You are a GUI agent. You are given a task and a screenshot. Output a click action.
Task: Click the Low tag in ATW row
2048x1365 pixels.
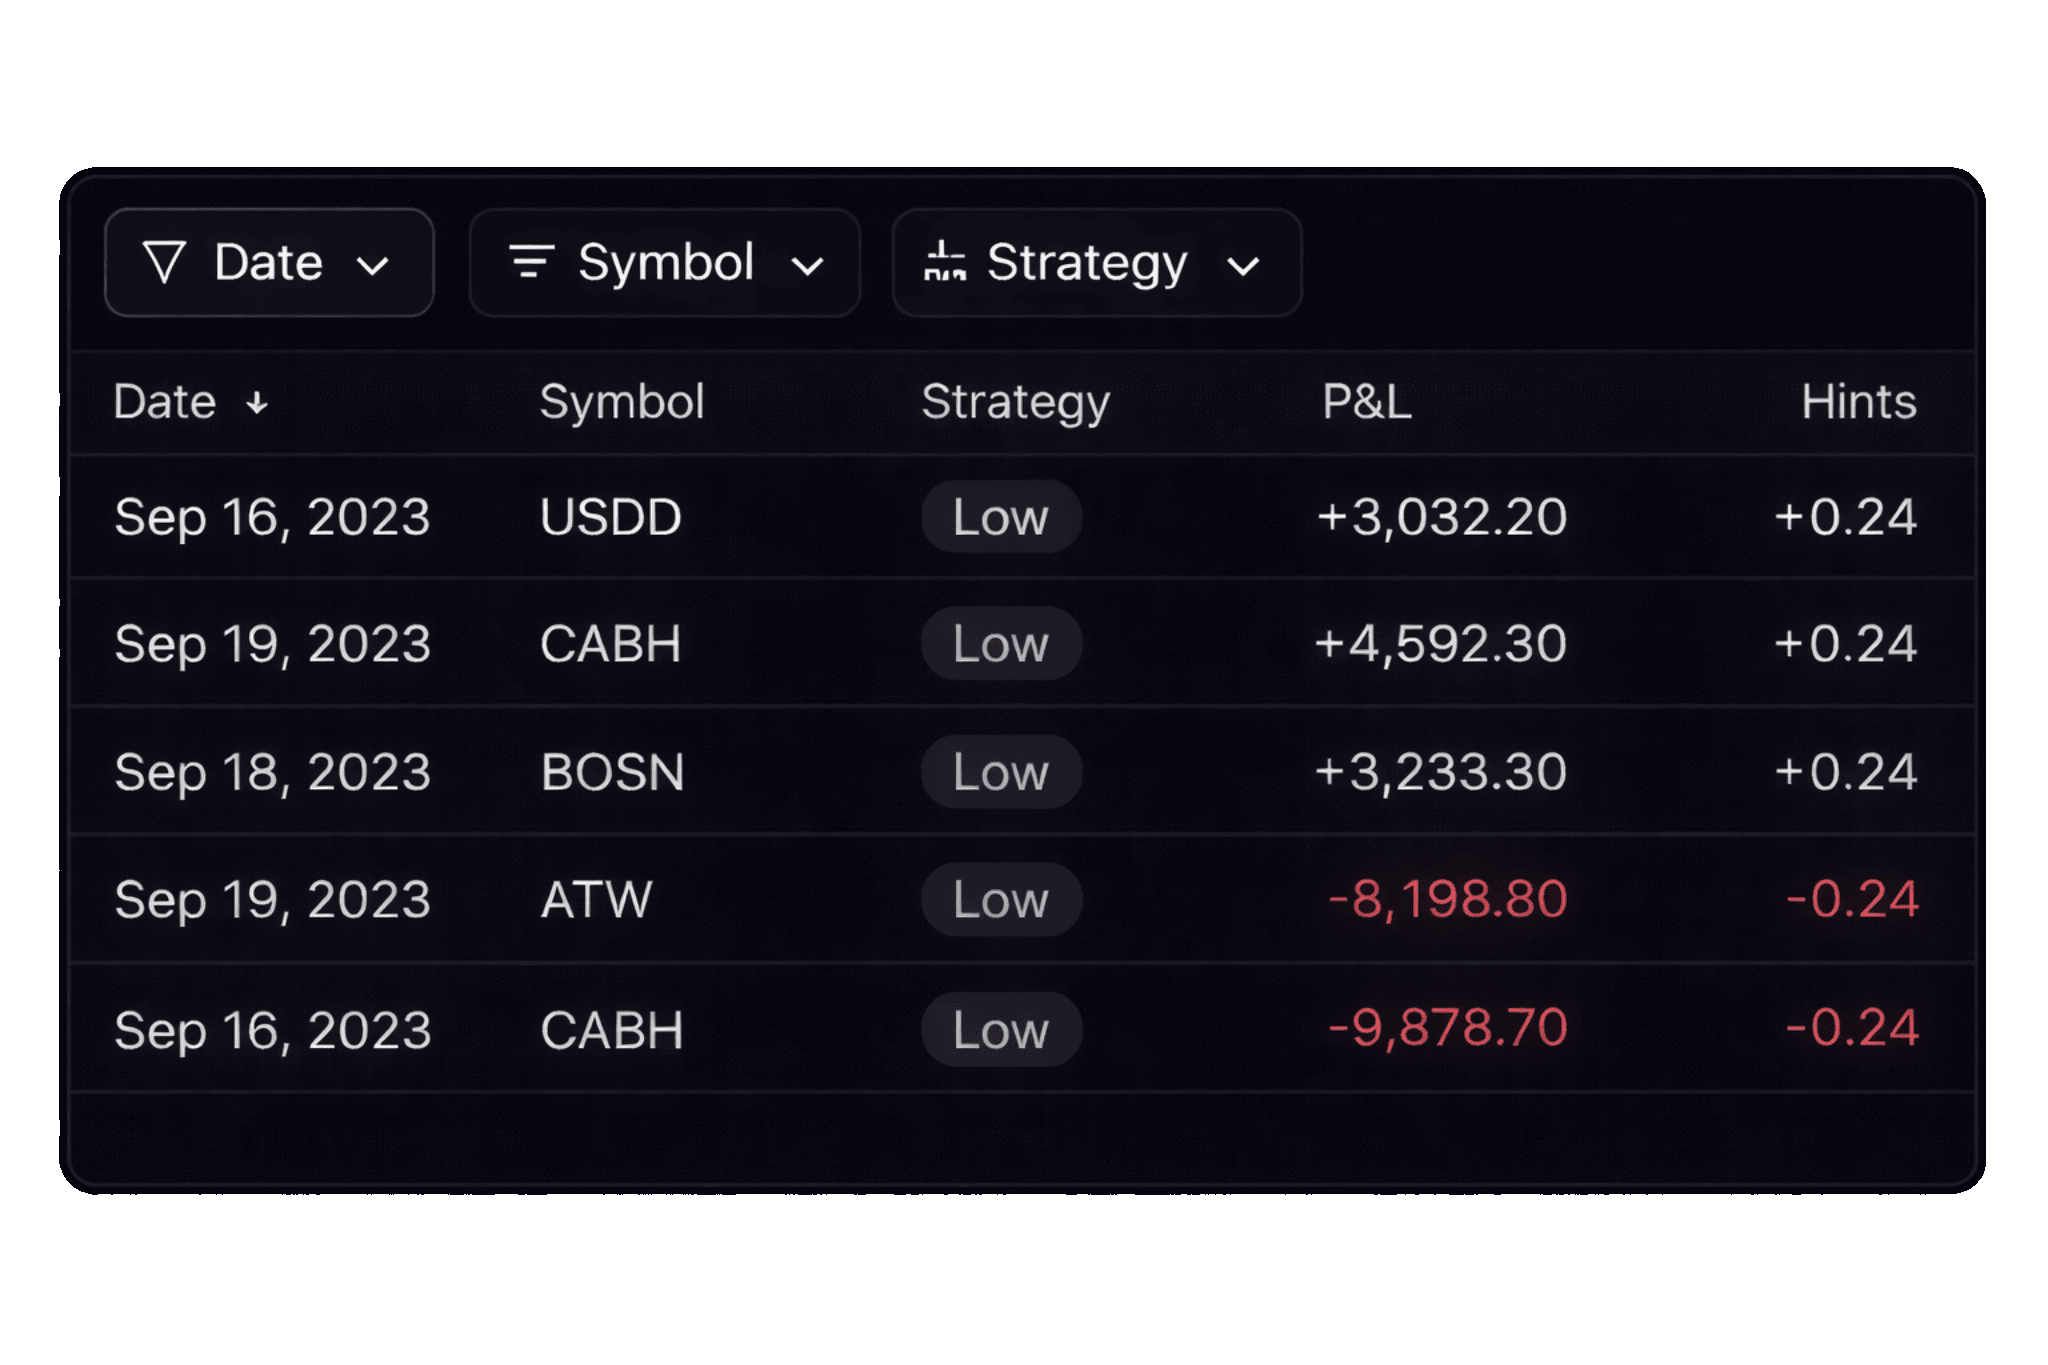click(1001, 899)
